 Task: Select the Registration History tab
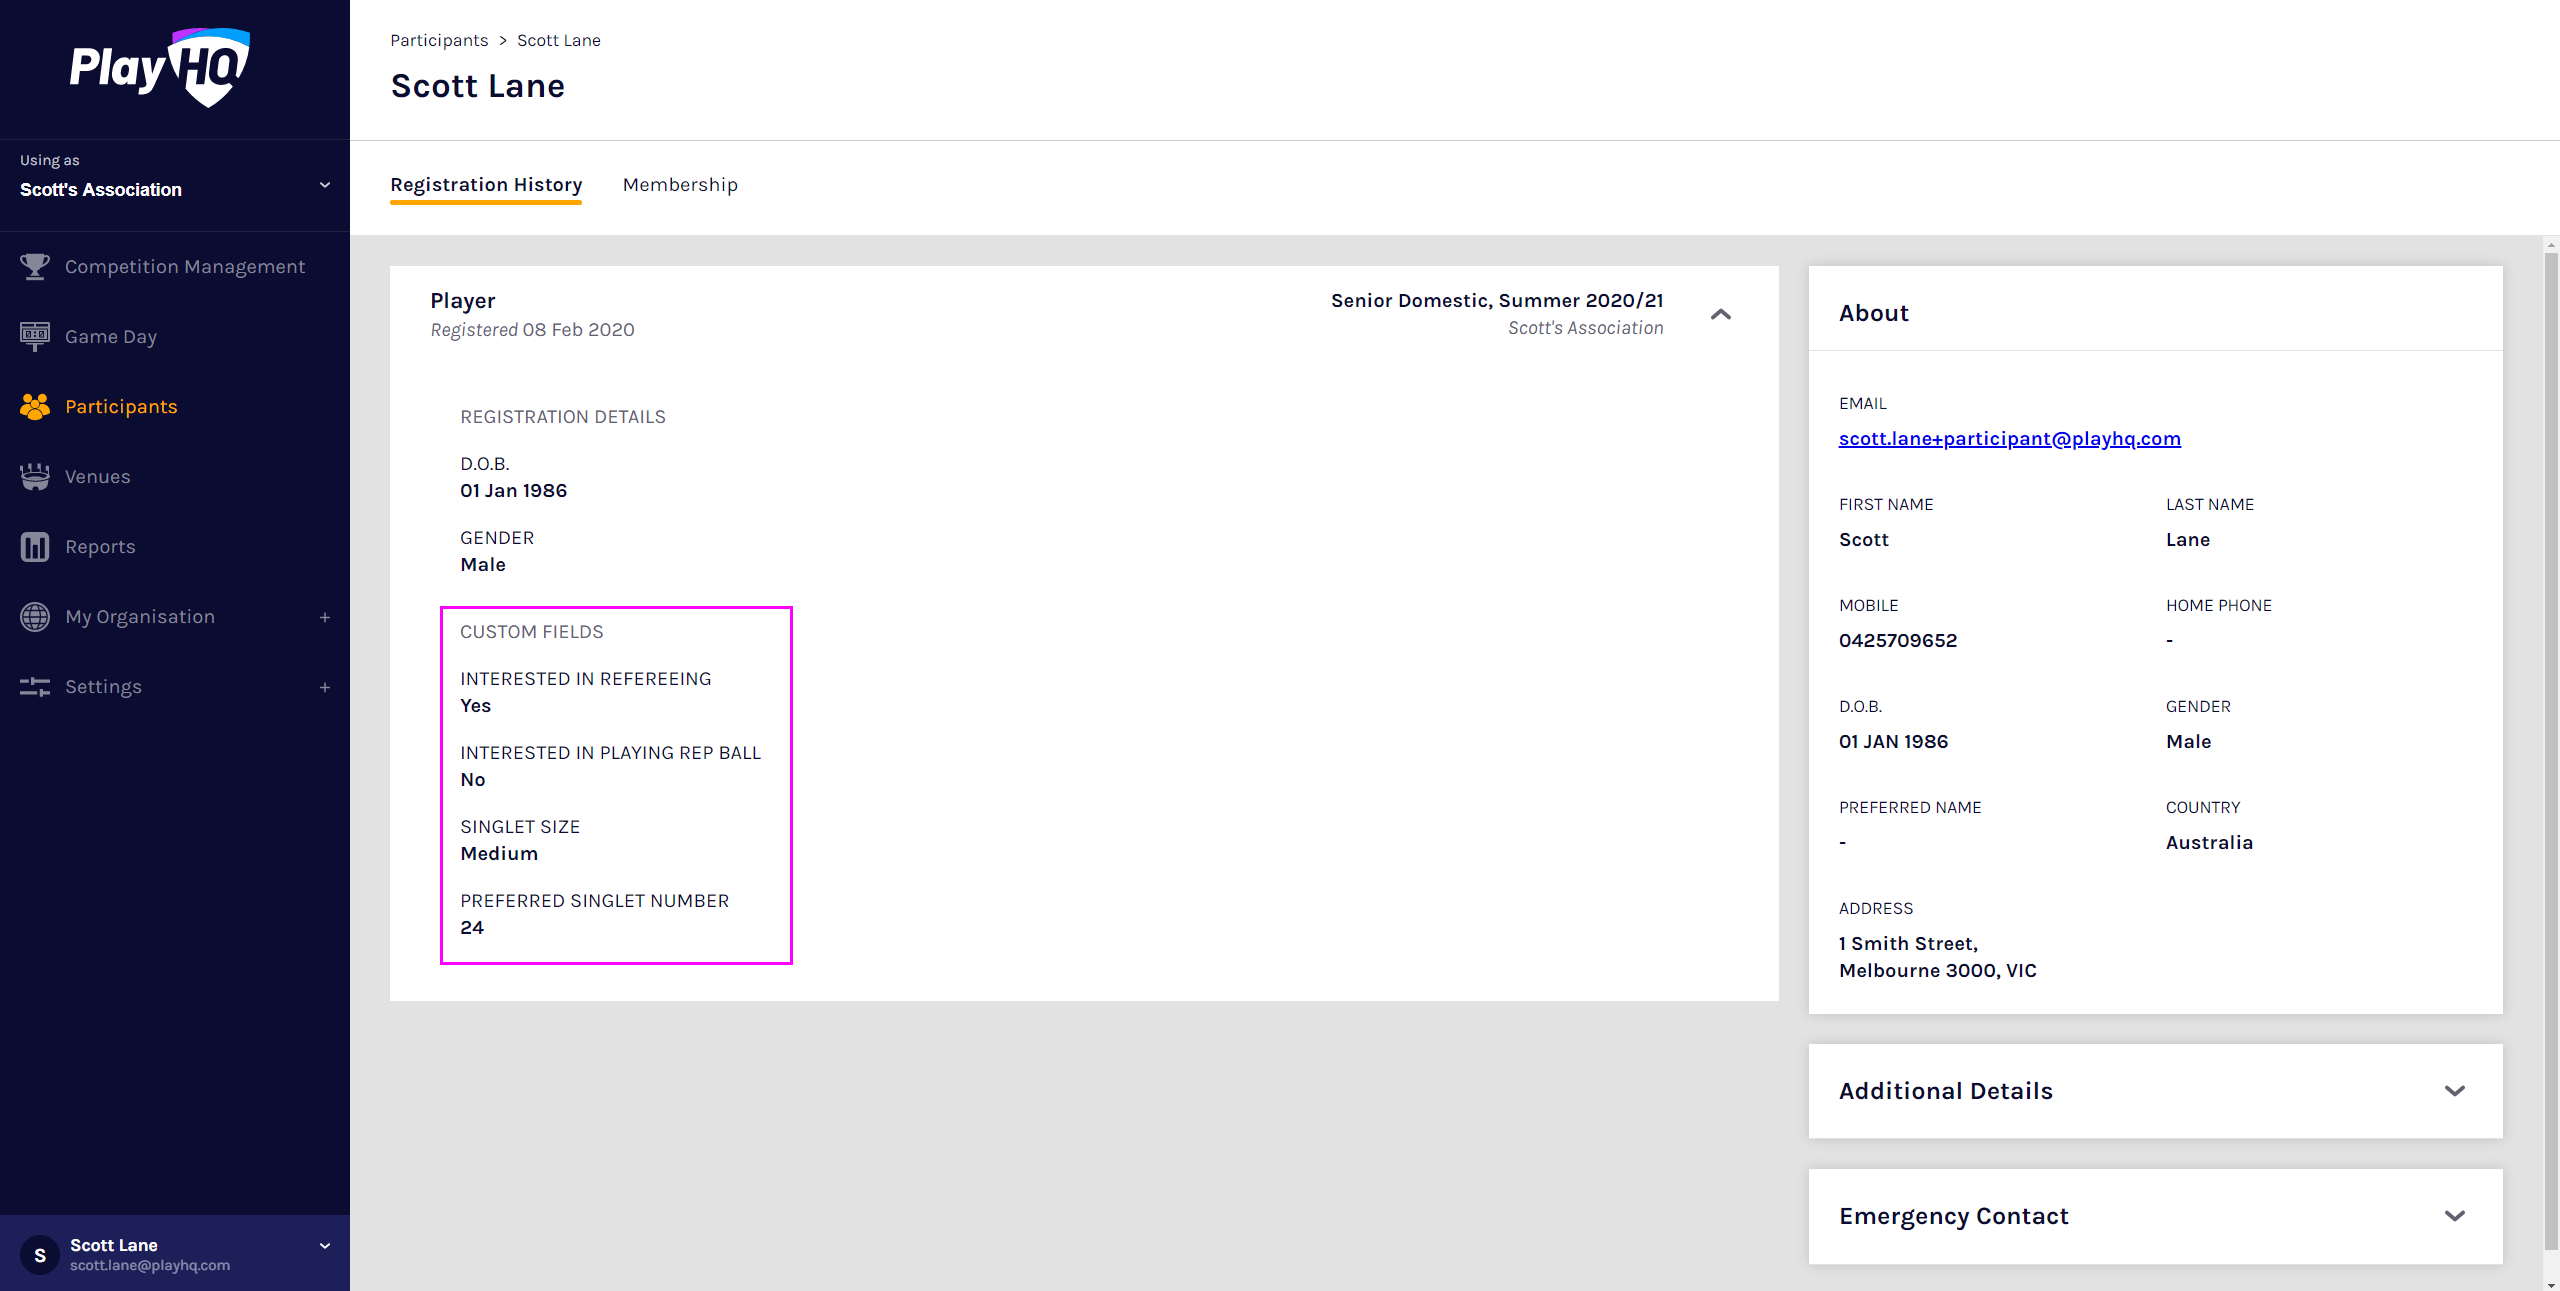486,185
